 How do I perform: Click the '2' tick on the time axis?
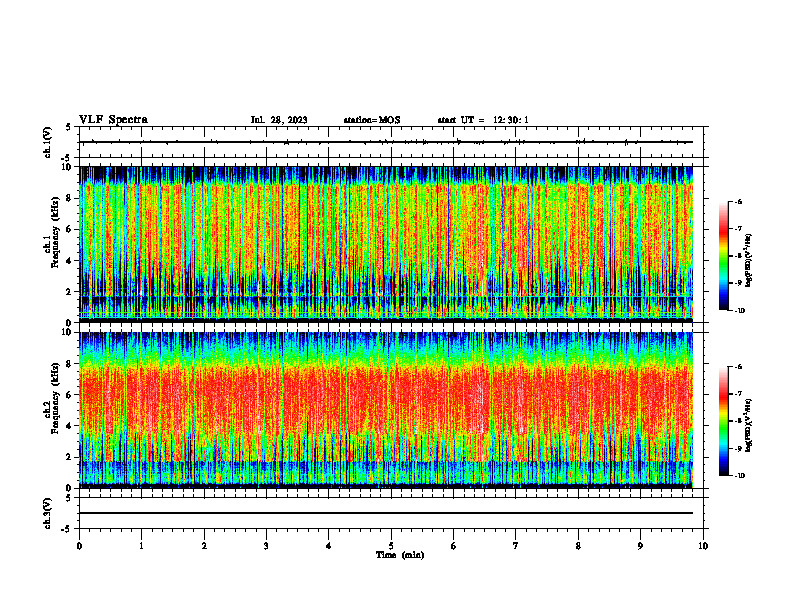(204, 546)
